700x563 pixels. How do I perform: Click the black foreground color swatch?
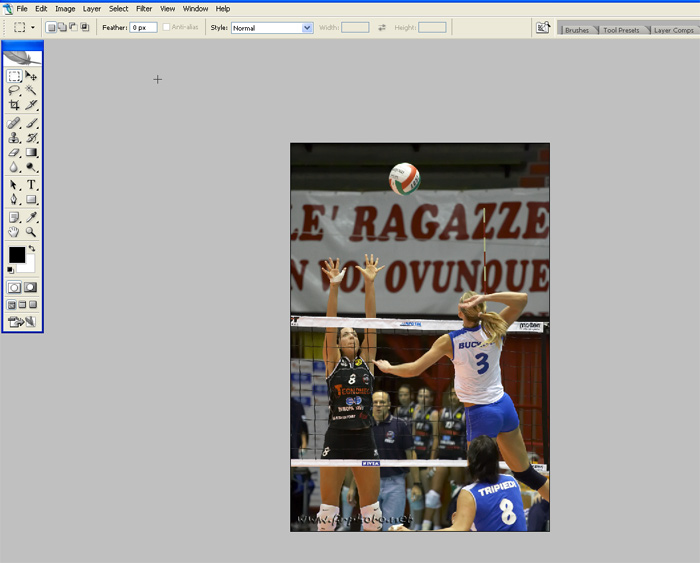(17, 255)
